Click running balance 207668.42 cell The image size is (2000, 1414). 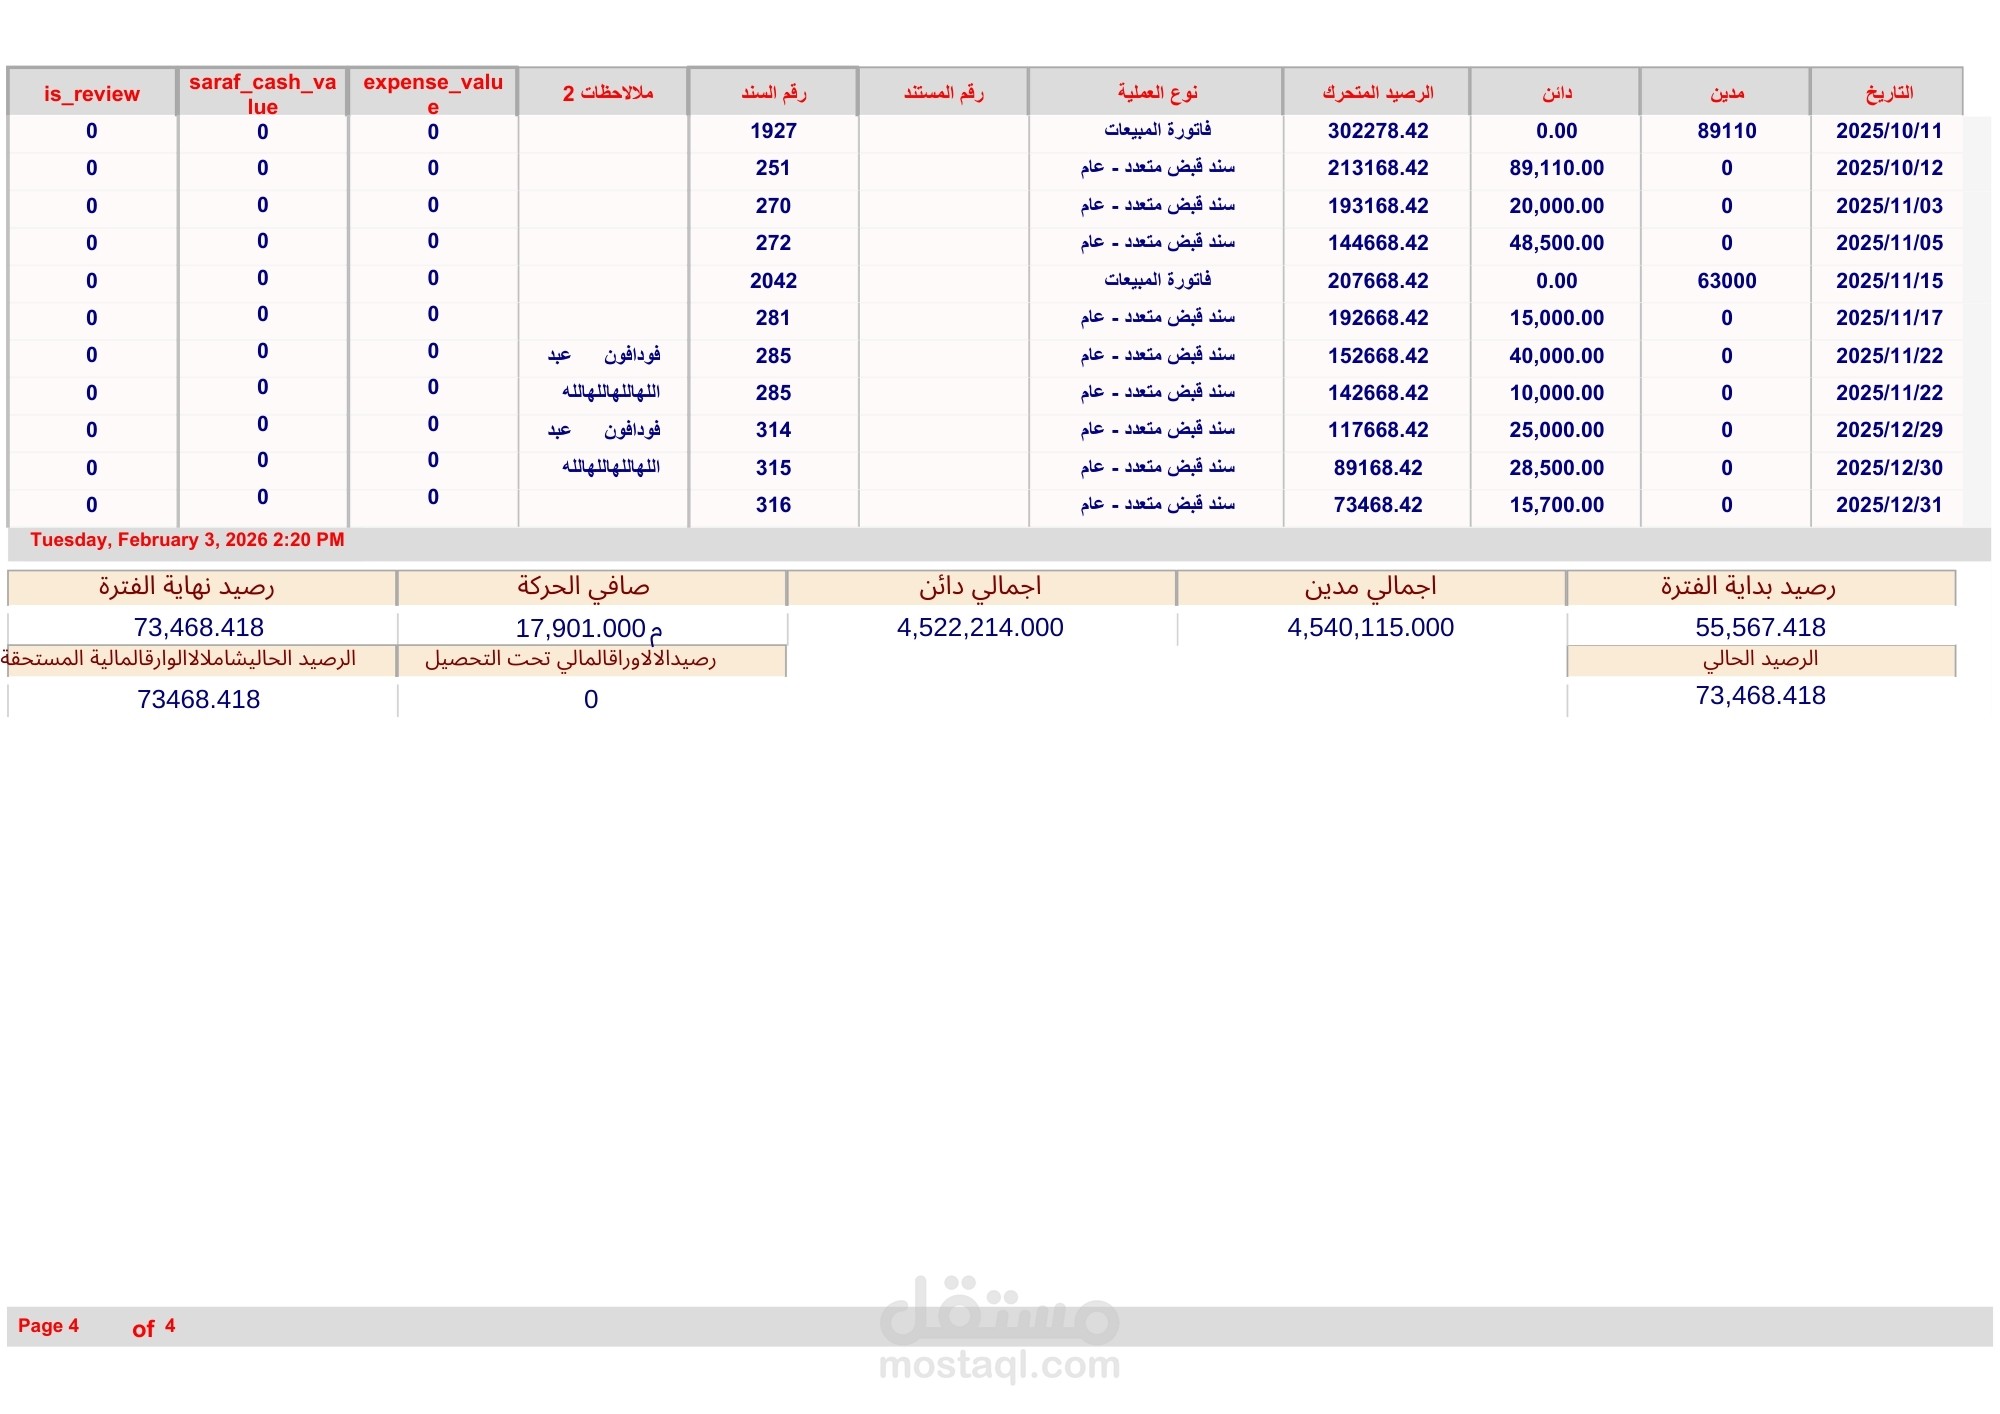click(1377, 281)
